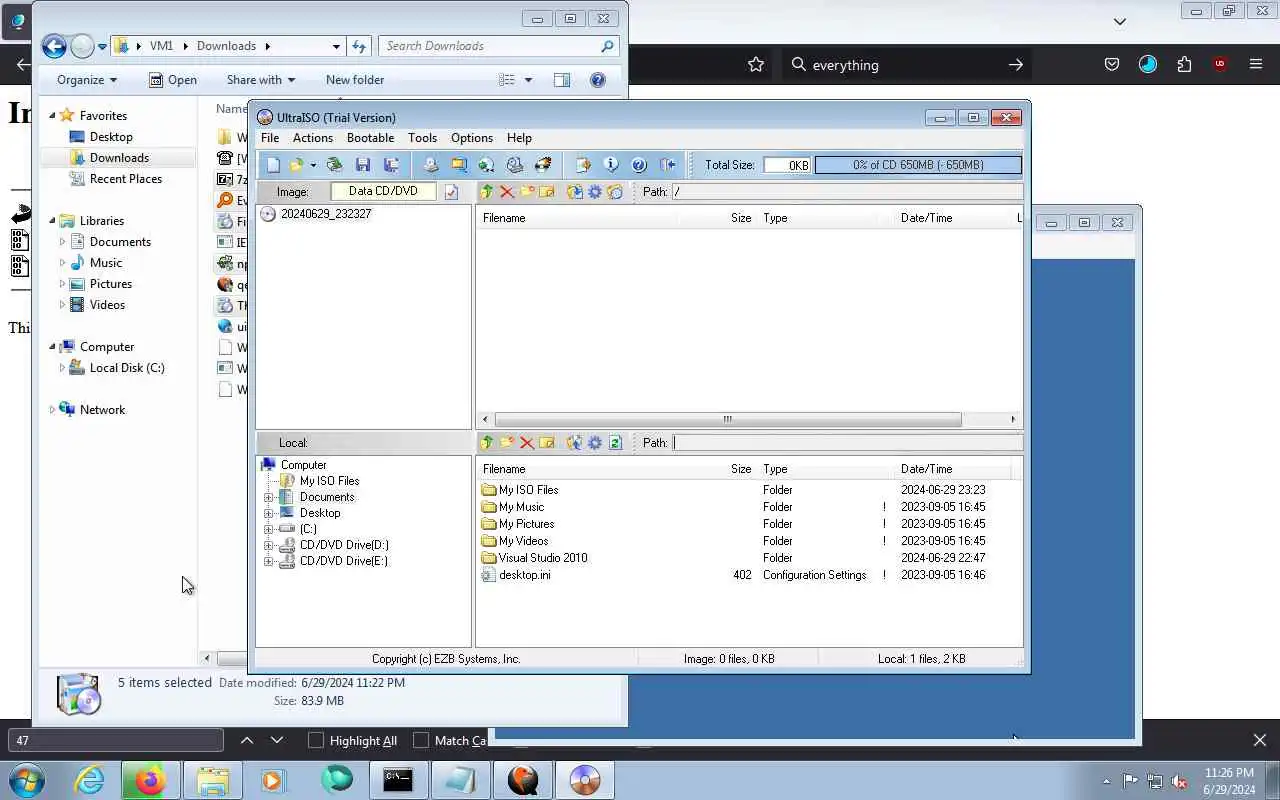Click the Local Path input field
Viewport: 1280px width, 800px height.
tap(846, 443)
